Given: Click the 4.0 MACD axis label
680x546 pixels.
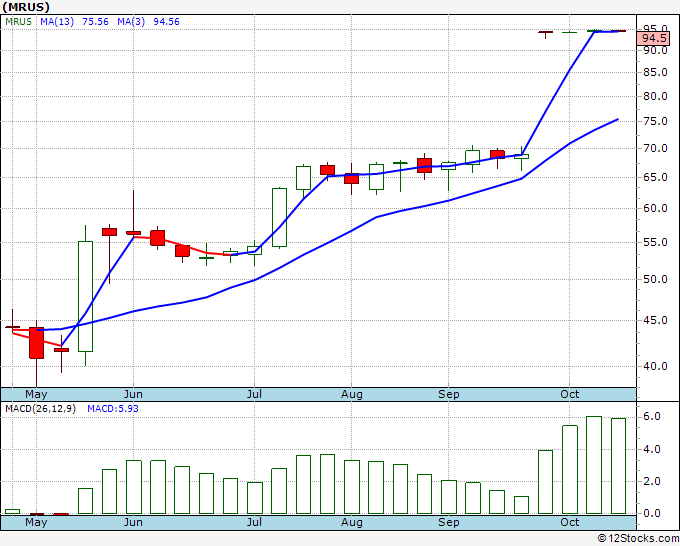Looking at the screenshot, I should (x=652, y=449).
